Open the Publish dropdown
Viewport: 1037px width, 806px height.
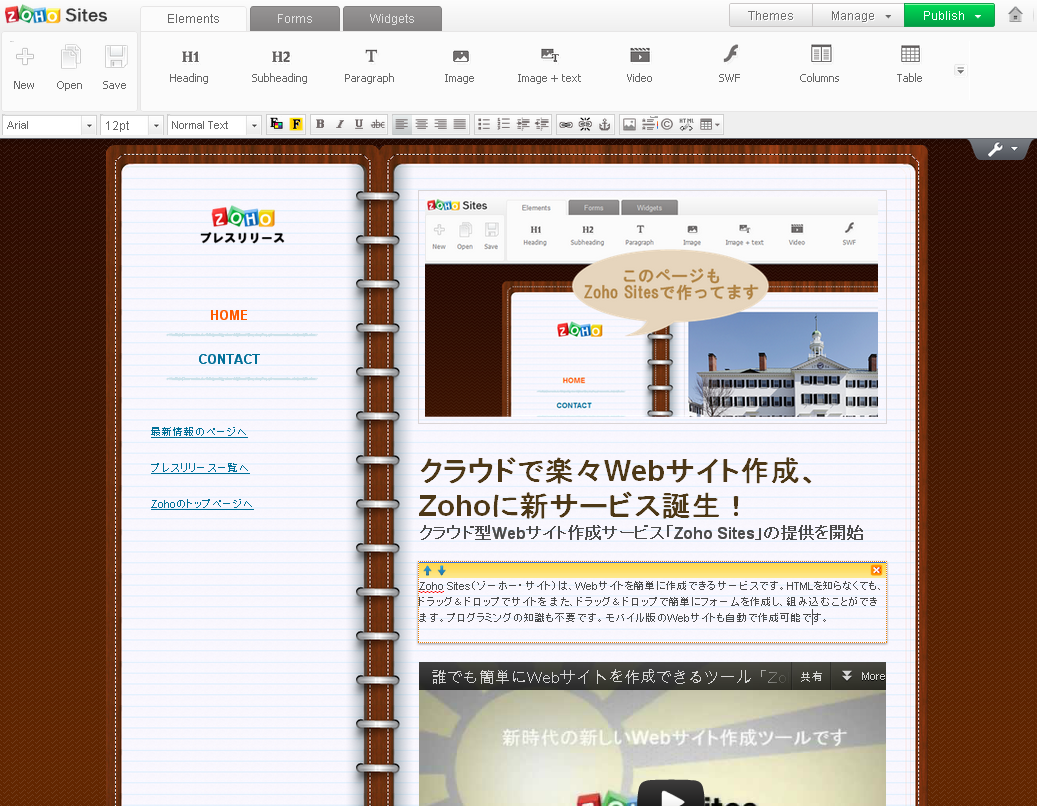coord(949,15)
